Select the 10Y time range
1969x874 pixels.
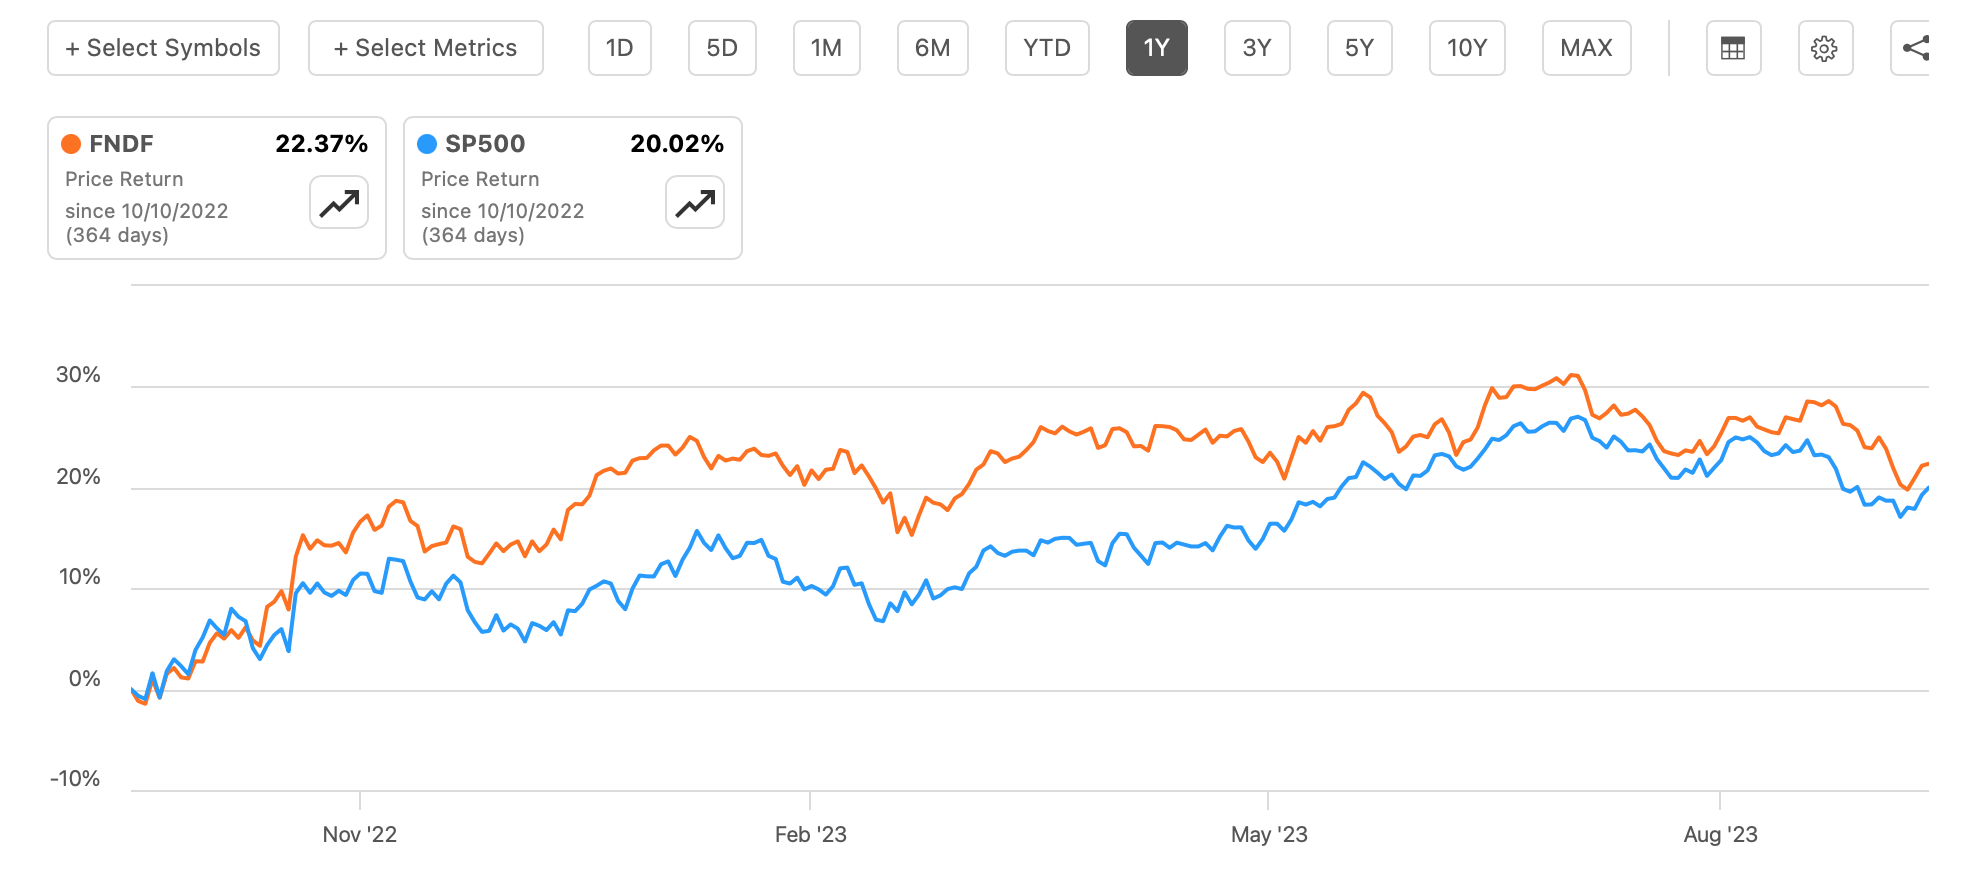tap(1467, 47)
